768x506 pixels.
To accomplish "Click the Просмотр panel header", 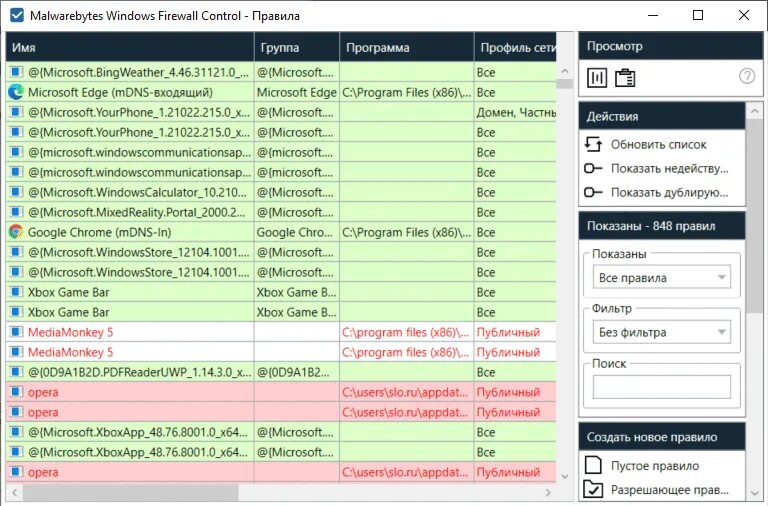I will 671,46.
